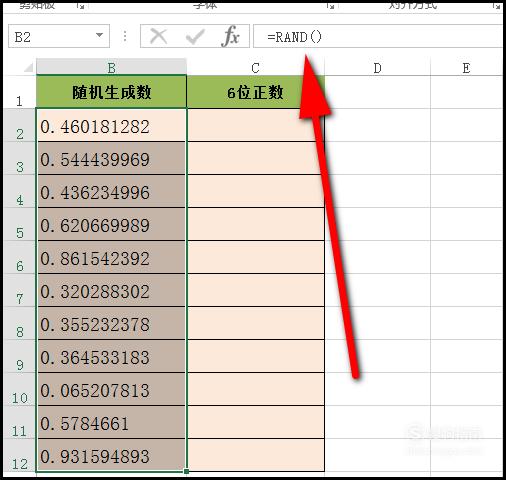Click the Insert Function fx icon

(x=230, y=36)
